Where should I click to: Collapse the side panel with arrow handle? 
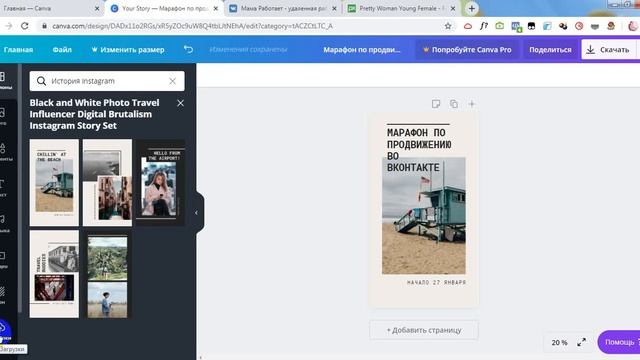(196, 213)
